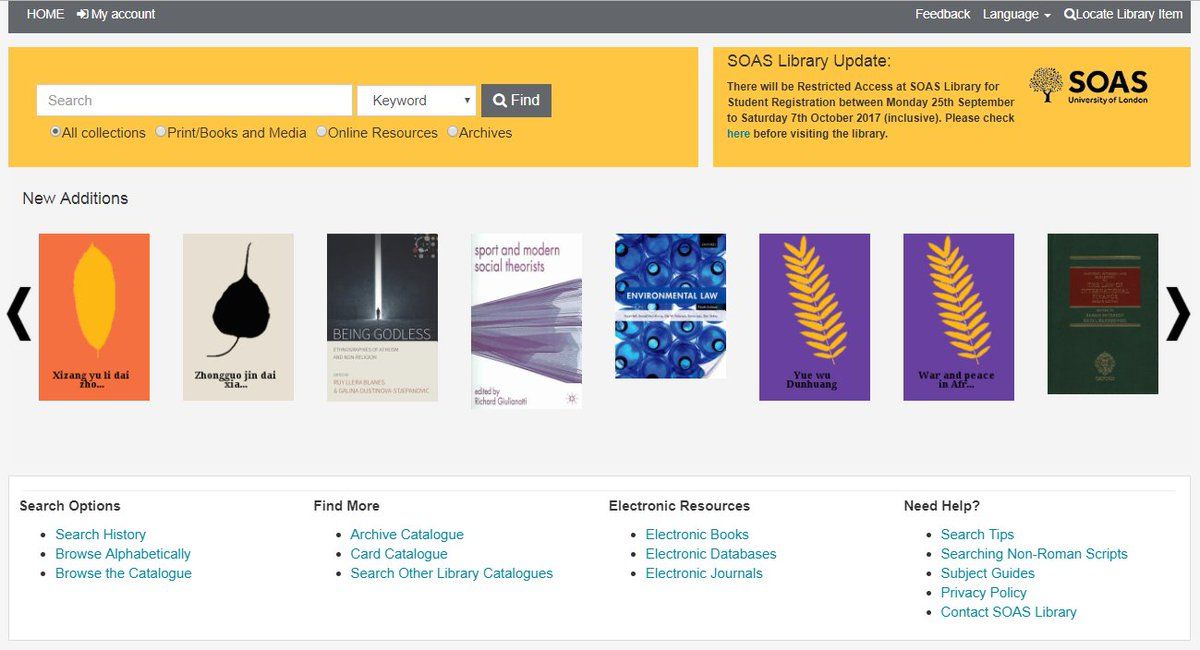Select the Online Resources radio button

coord(321,132)
